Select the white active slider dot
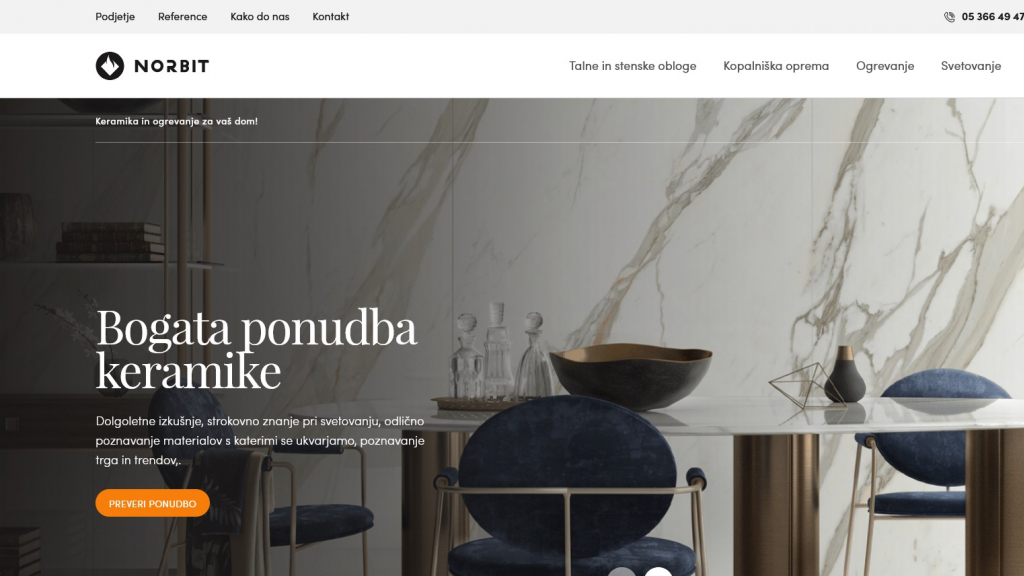 pyautogui.click(x=658, y=572)
